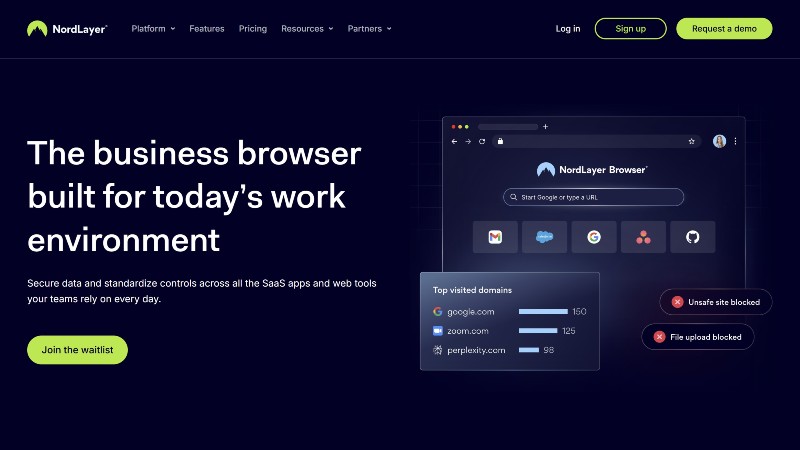Click the GitHub shortcut tile

coord(692,237)
